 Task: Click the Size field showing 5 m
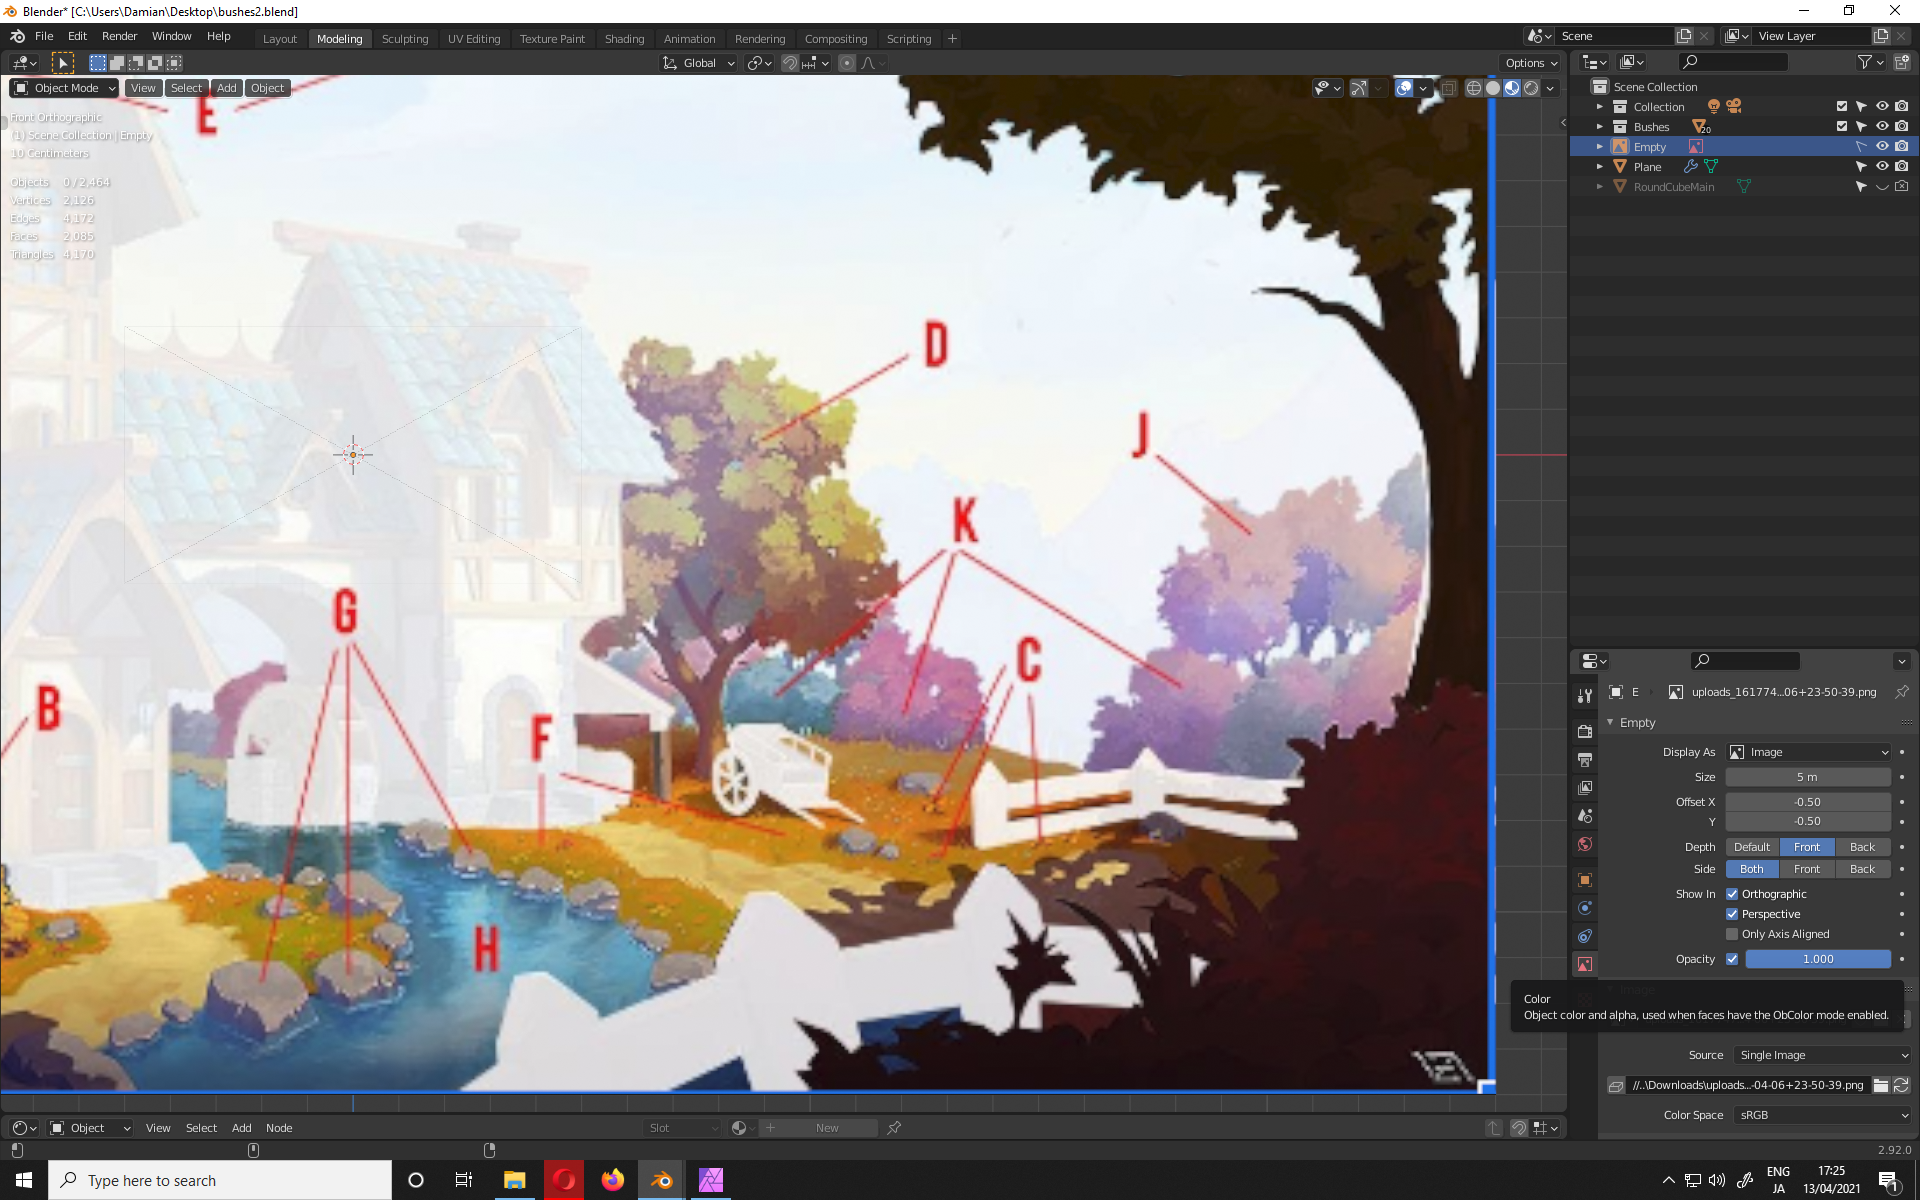[x=1807, y=777]
